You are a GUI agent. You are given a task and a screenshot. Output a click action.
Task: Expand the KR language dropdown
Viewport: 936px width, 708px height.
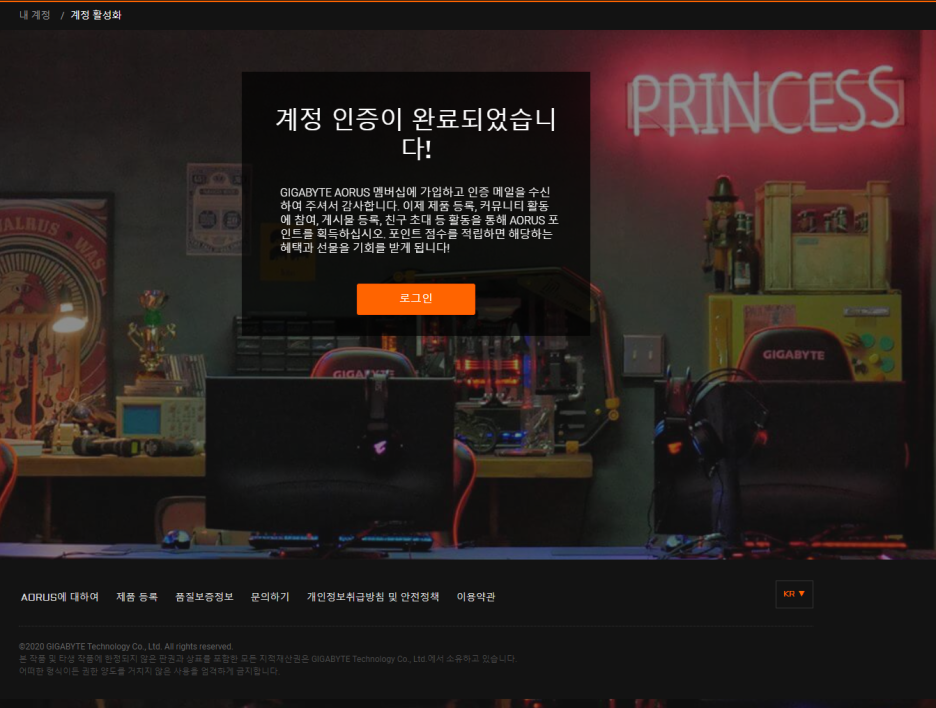click(x=794, y=594)
